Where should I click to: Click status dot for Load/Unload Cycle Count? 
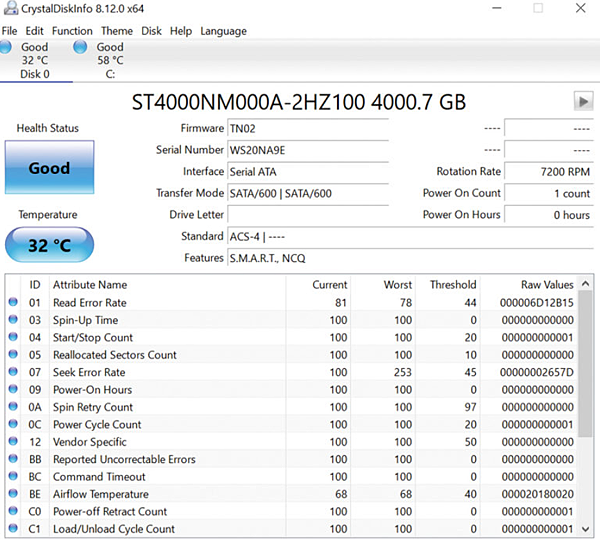pos(13,528)
